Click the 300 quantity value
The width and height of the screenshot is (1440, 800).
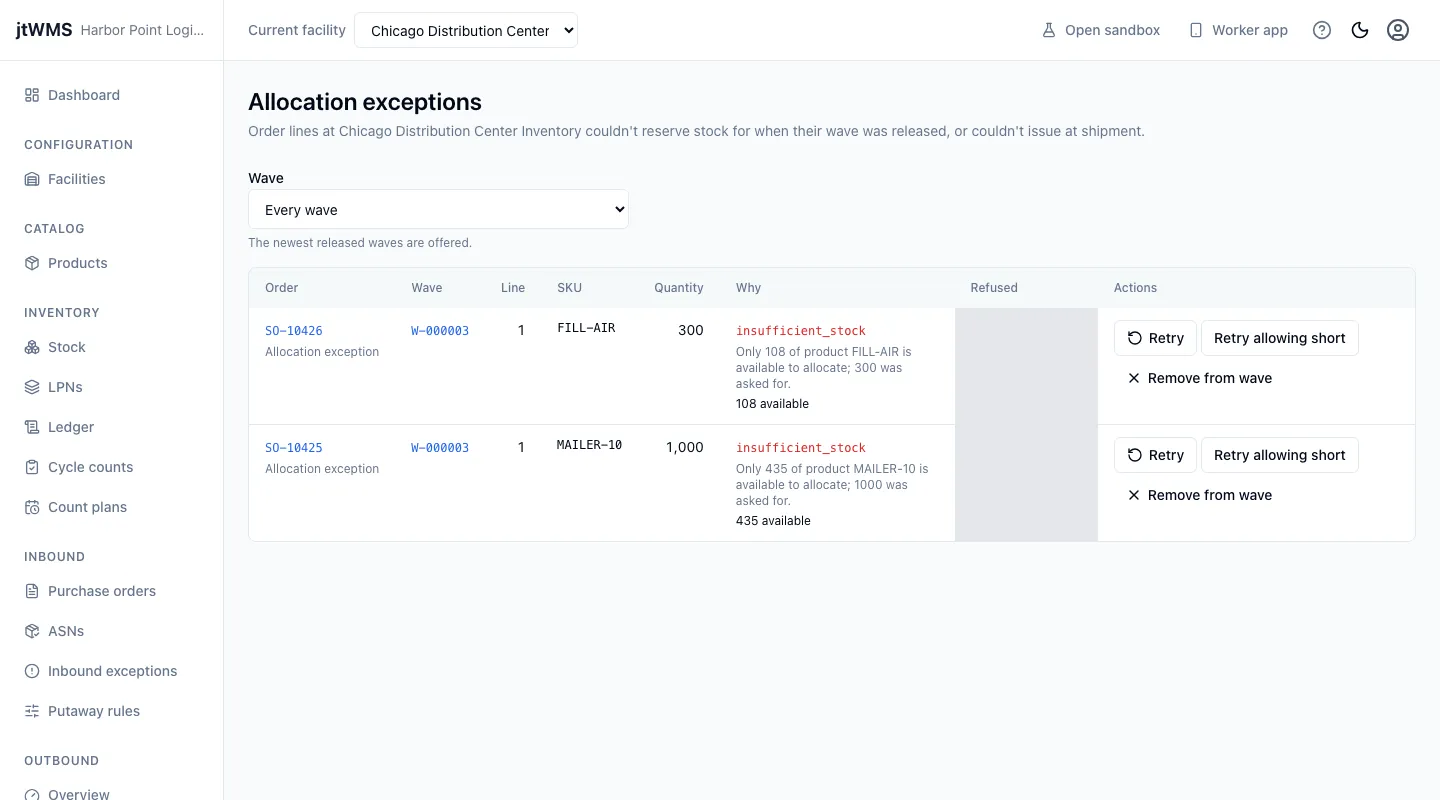pos(691,330)
